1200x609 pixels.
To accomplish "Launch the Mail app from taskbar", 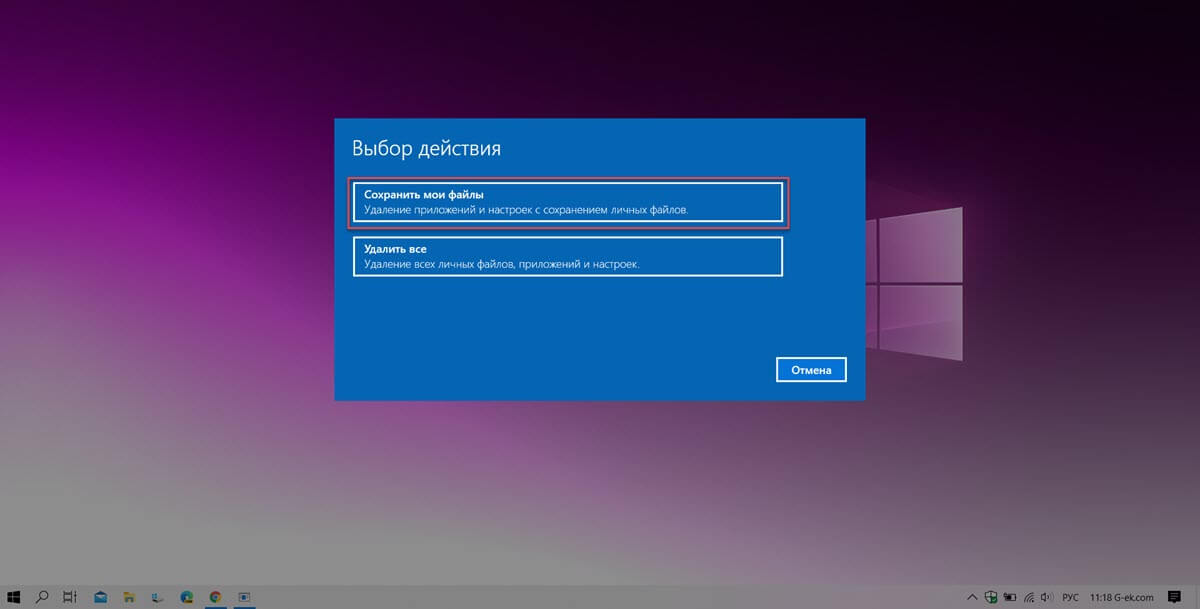I will click(x=100, y=596).
